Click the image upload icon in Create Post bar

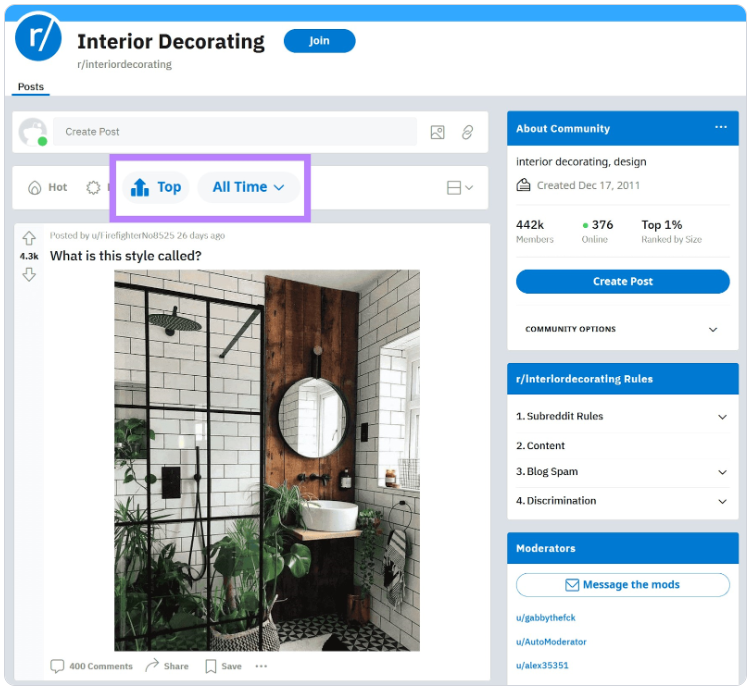point(437,132)
